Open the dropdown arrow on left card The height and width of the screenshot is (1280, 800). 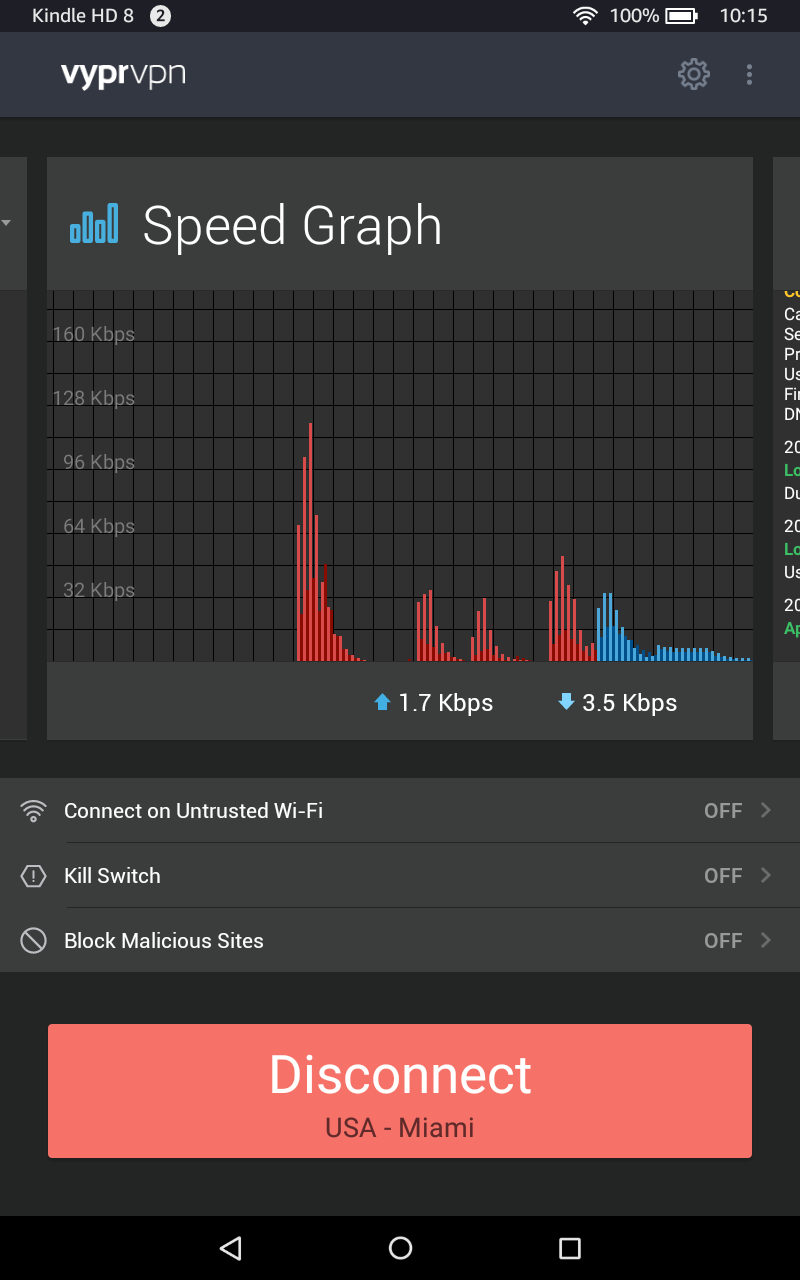coord(6,222)
